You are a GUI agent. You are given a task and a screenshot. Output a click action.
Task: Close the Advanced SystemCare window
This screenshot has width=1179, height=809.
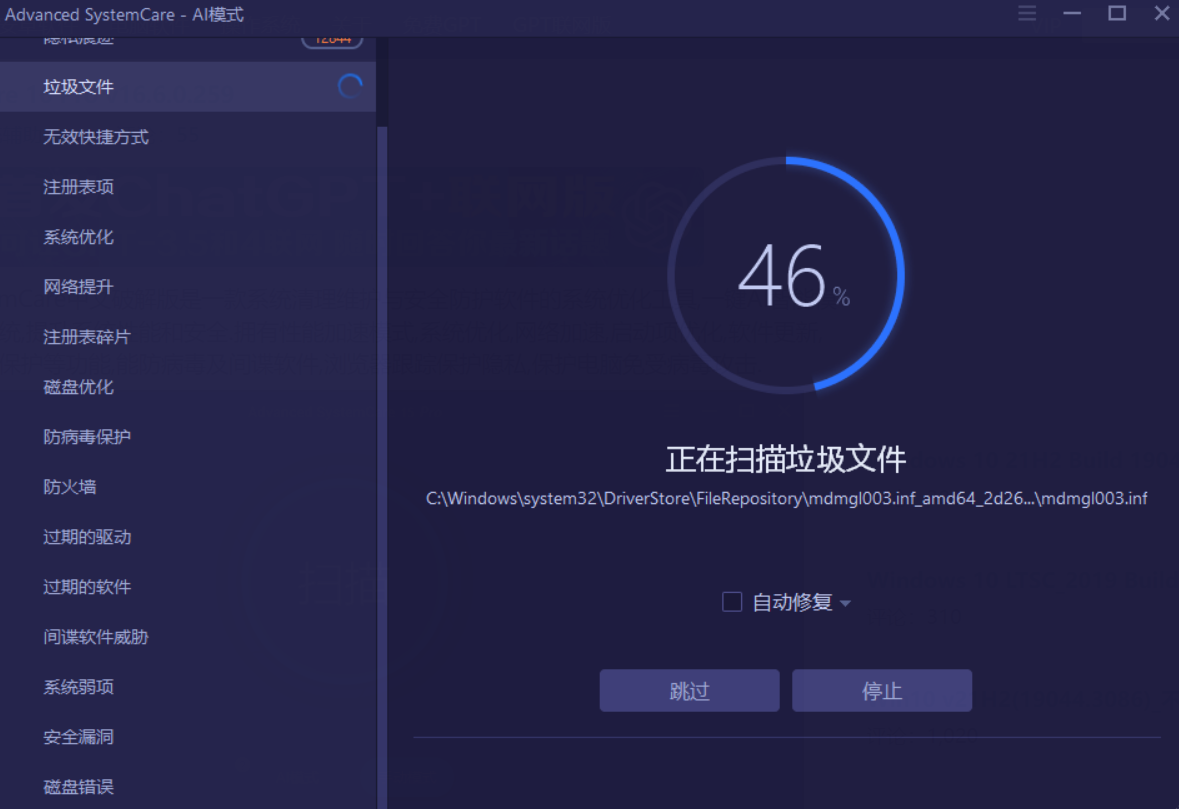point(1162,14)
